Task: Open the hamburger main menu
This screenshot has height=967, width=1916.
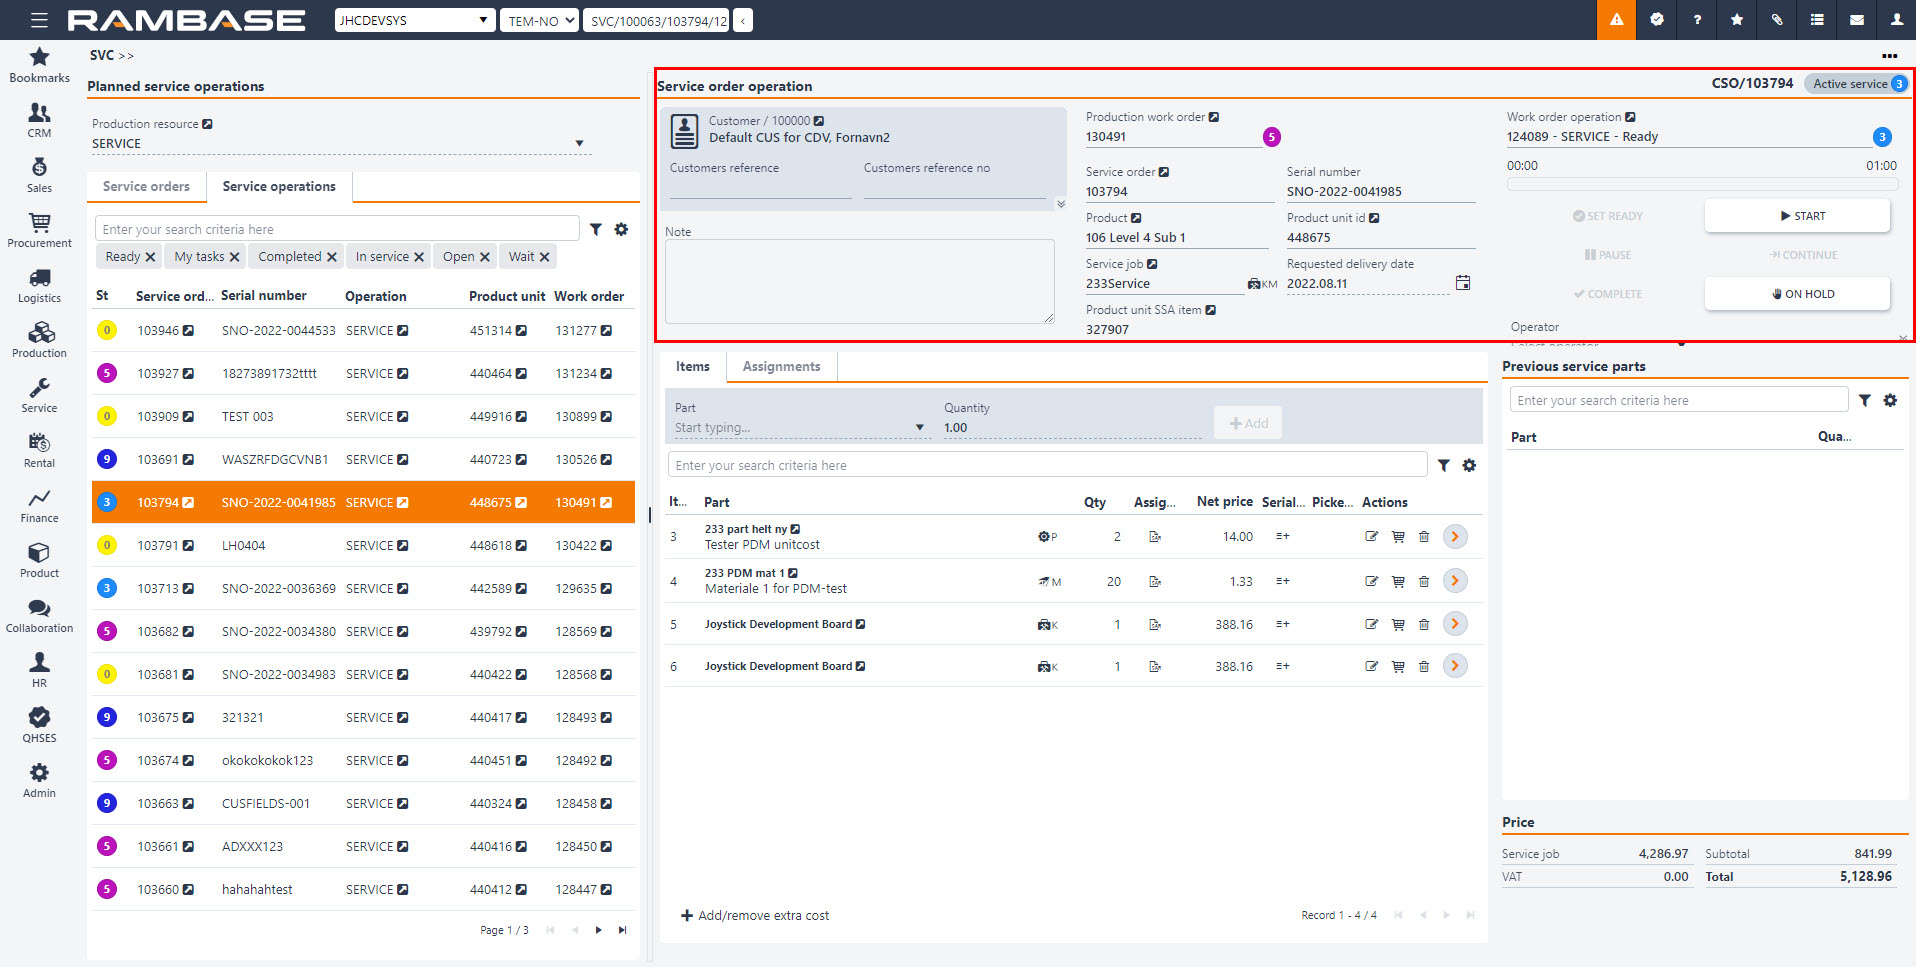Action: tap(39, 20)
